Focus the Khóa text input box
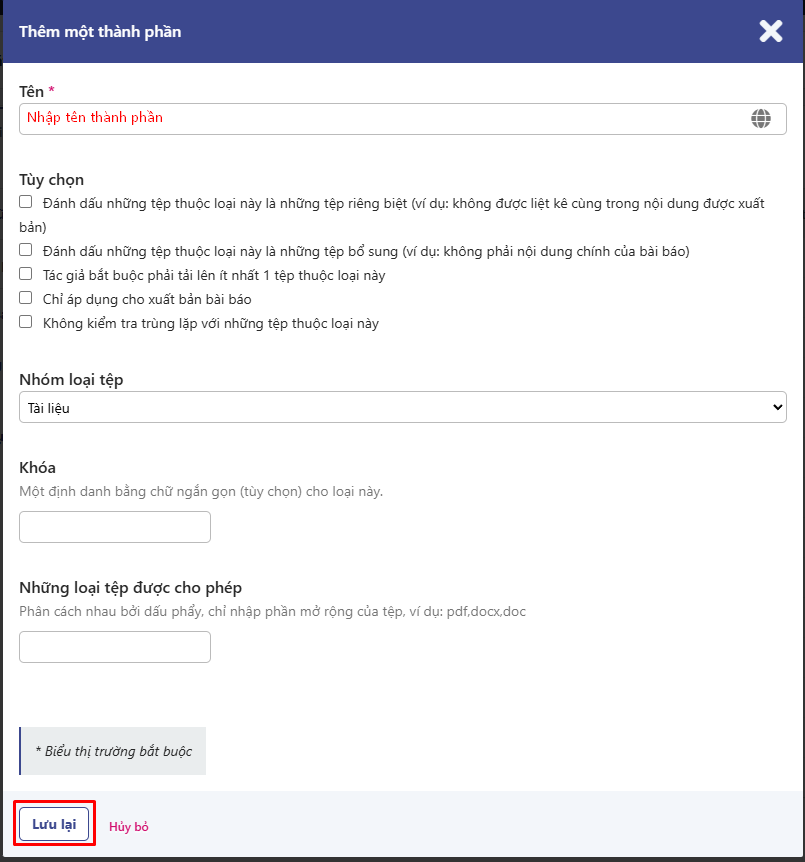This screenshot has width=805, height=862. (115, 527)
